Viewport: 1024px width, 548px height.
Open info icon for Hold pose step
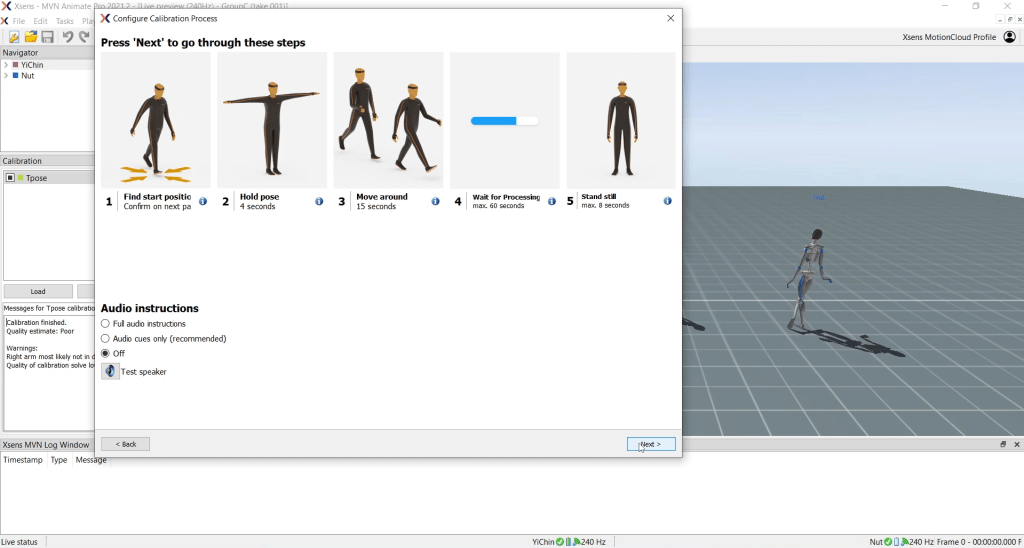319,201
